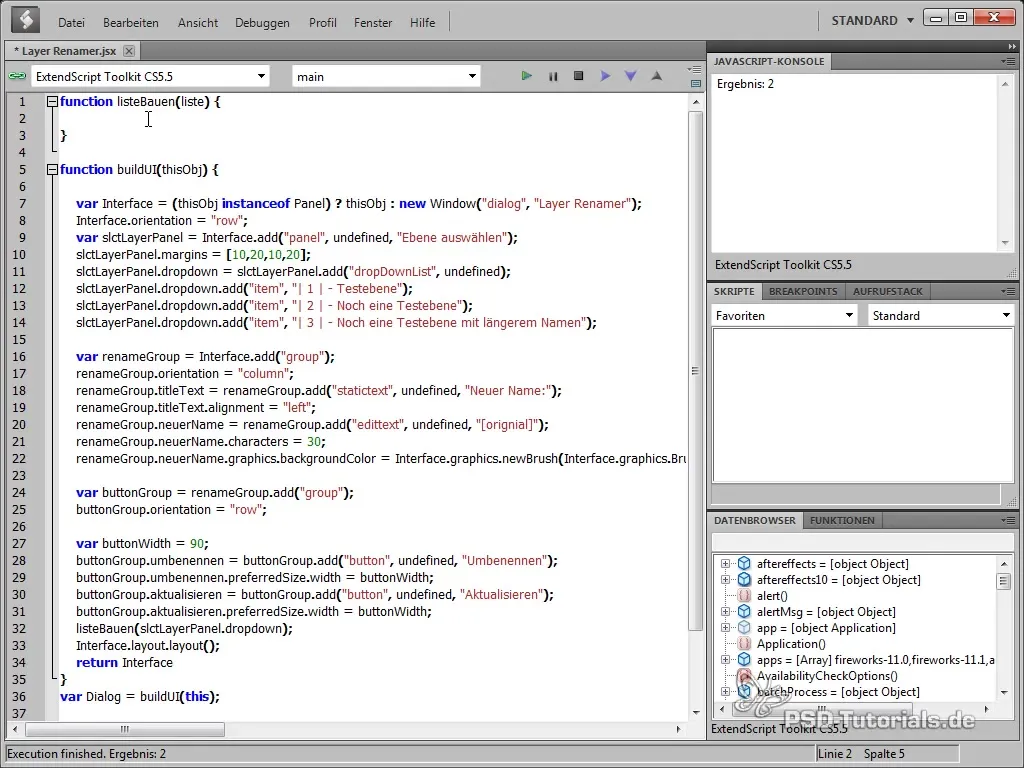Click the editor vertical scrollbar thumb

(696, 370)
